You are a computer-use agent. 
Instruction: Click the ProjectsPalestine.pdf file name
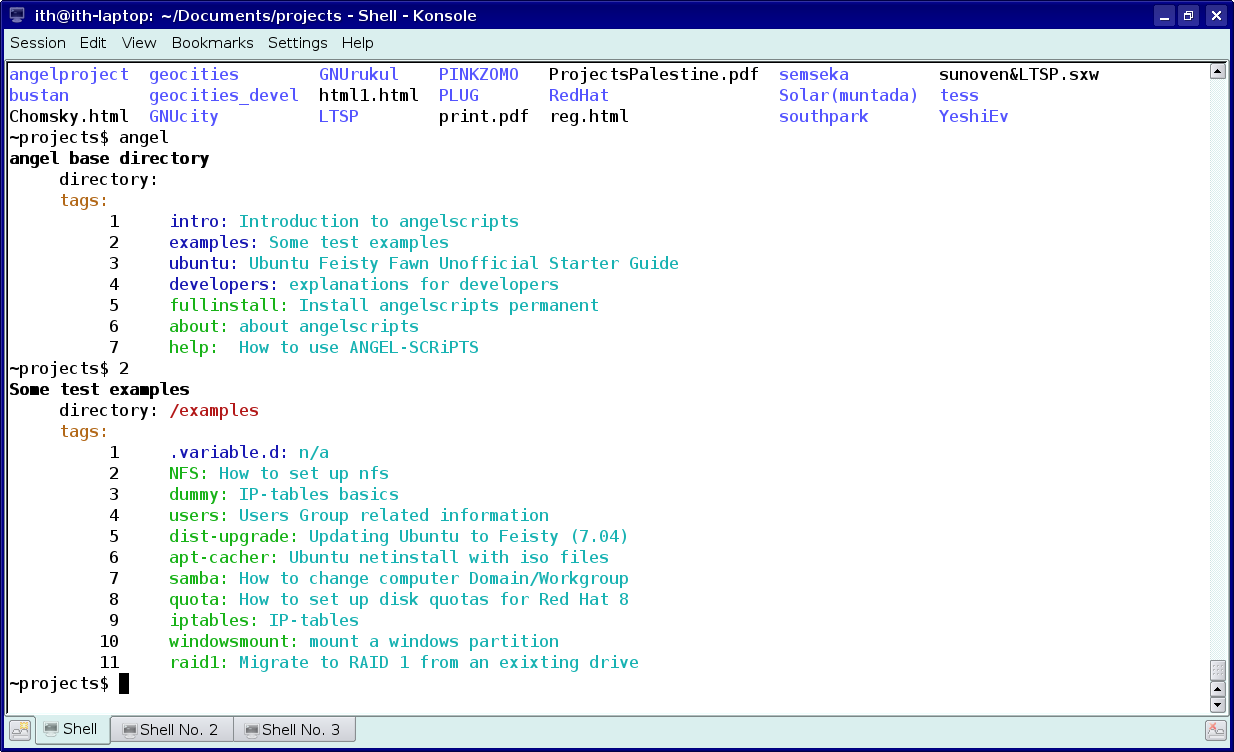pyautogui.click(x=654, y=74)
